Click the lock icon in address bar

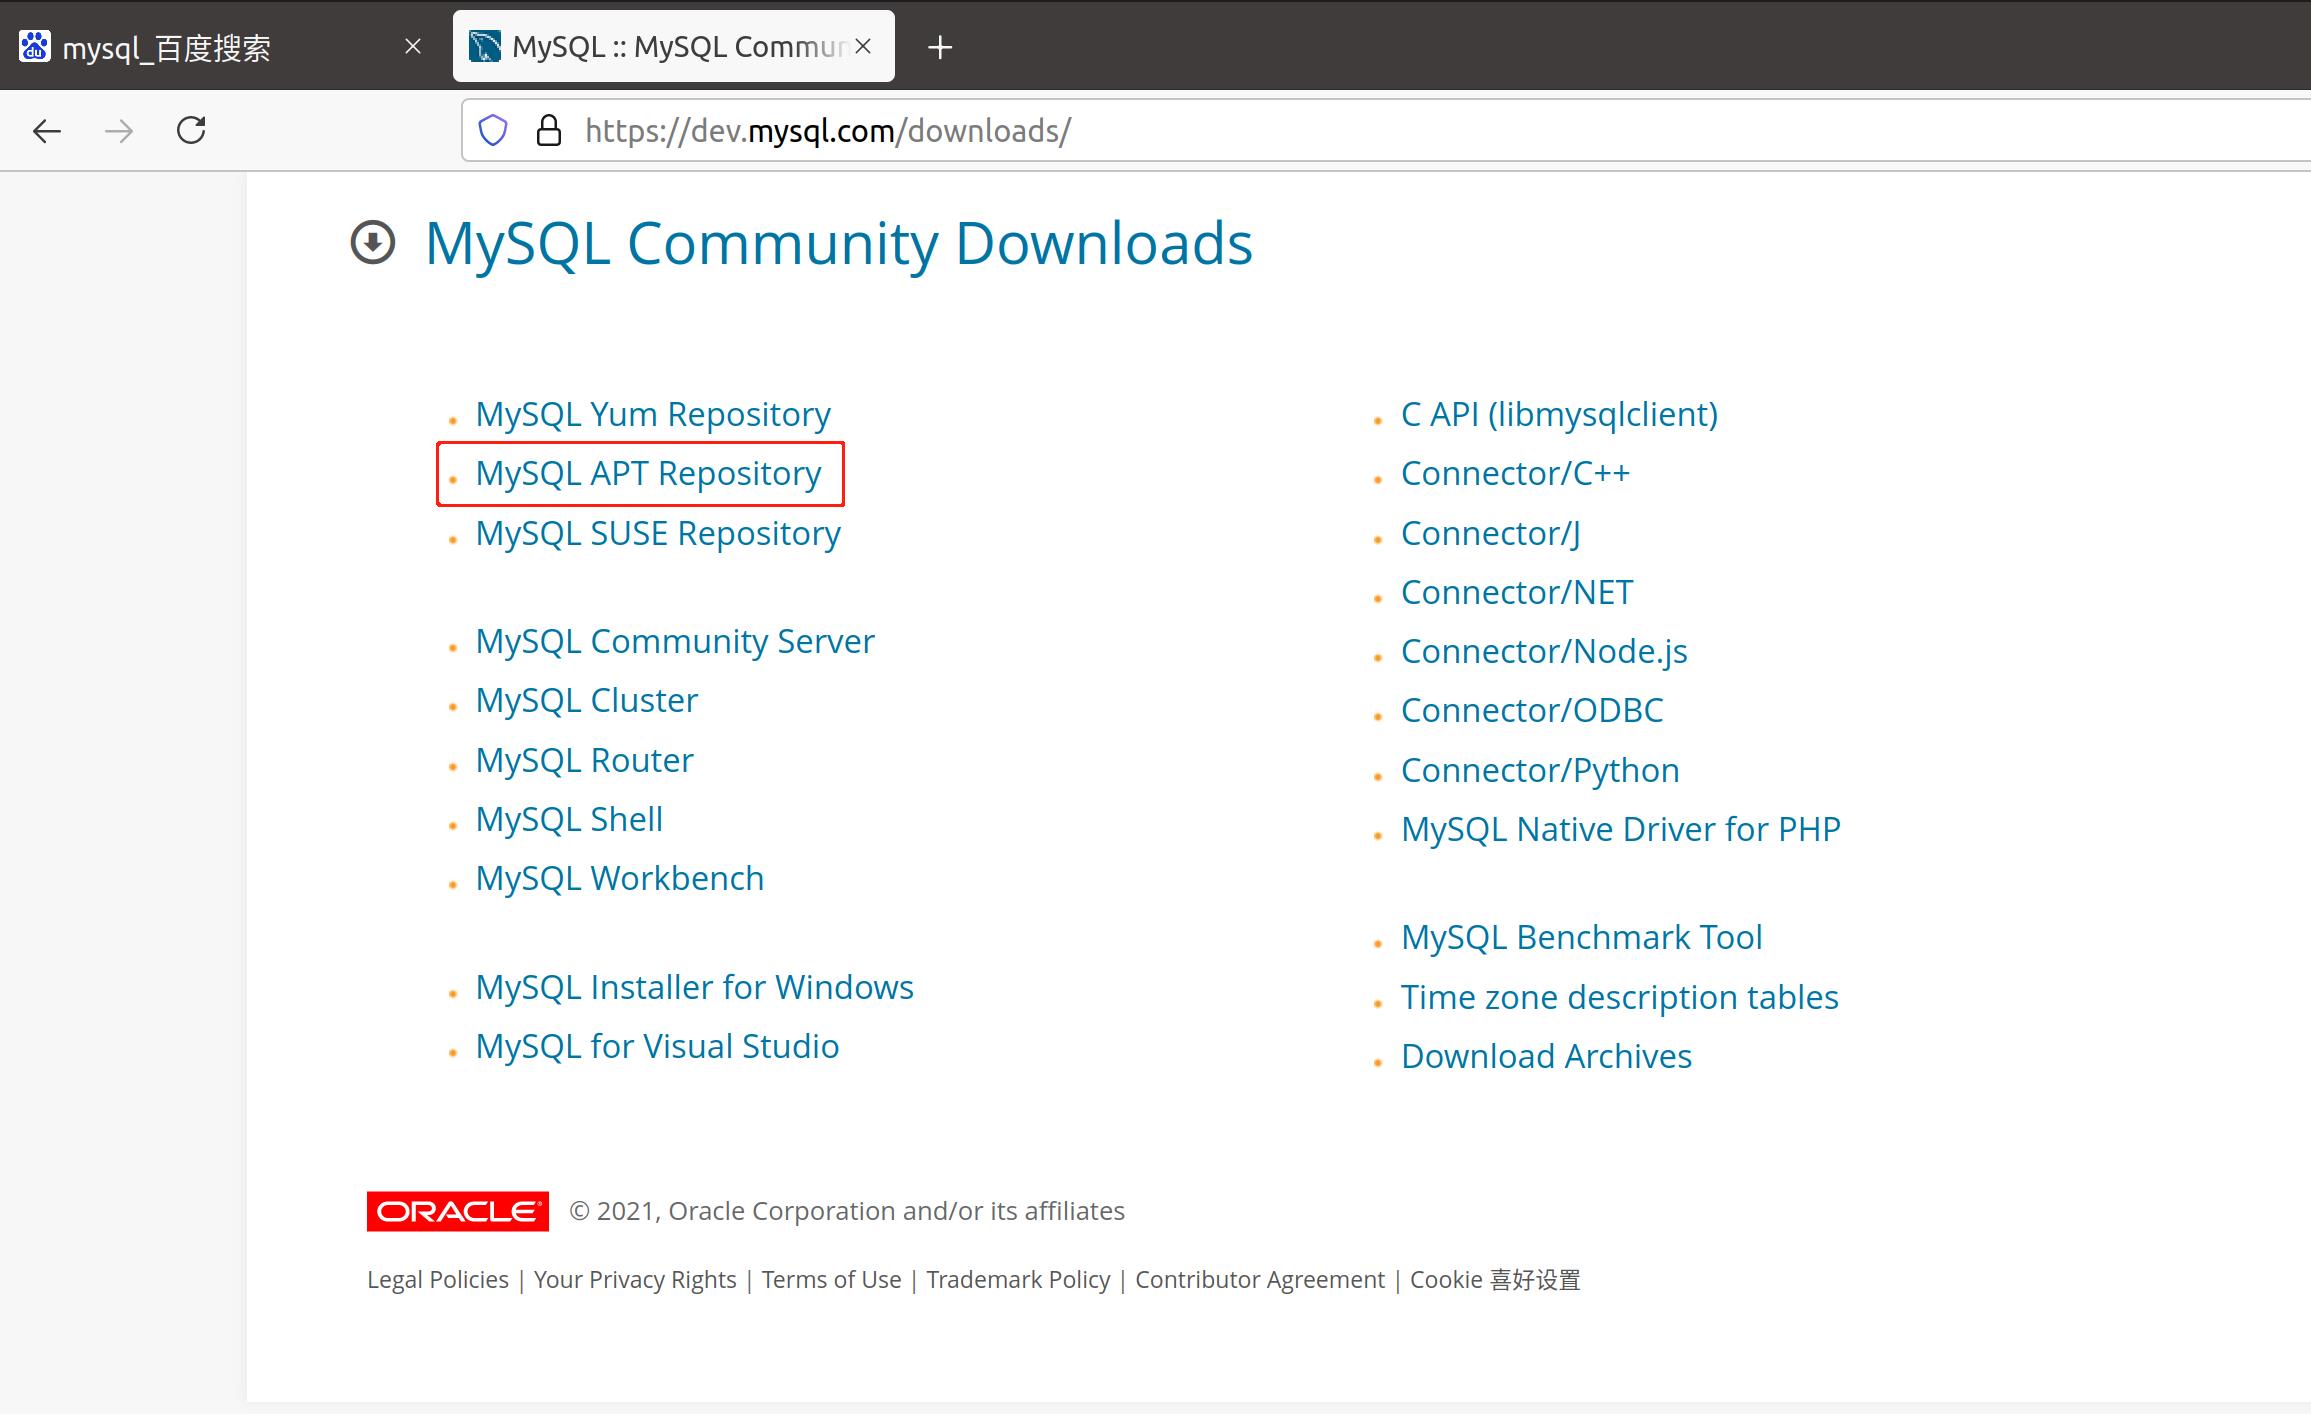[551, 129]
